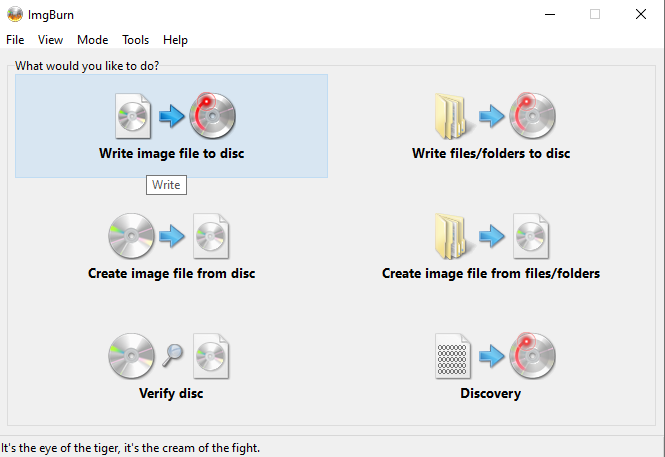
Task: Click the burning disc icon in Write files/folders to disc
Action: pyautogui.click(x=532, y=115)
